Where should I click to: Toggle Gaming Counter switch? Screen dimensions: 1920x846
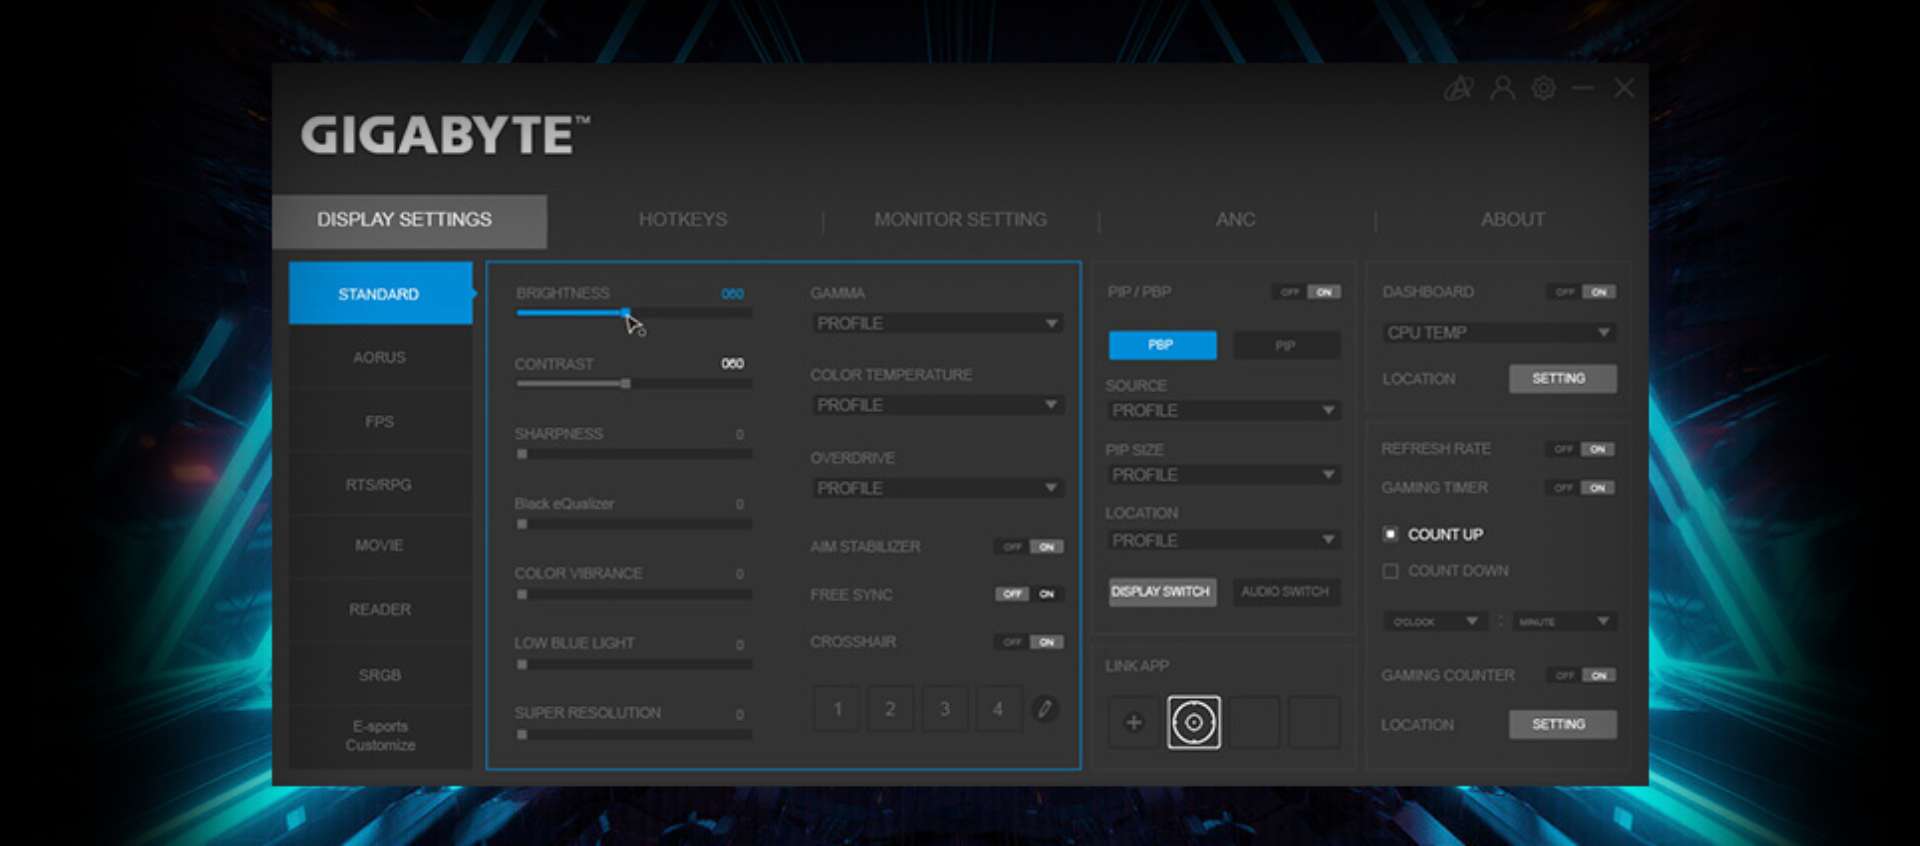[x=1582, y=675]
